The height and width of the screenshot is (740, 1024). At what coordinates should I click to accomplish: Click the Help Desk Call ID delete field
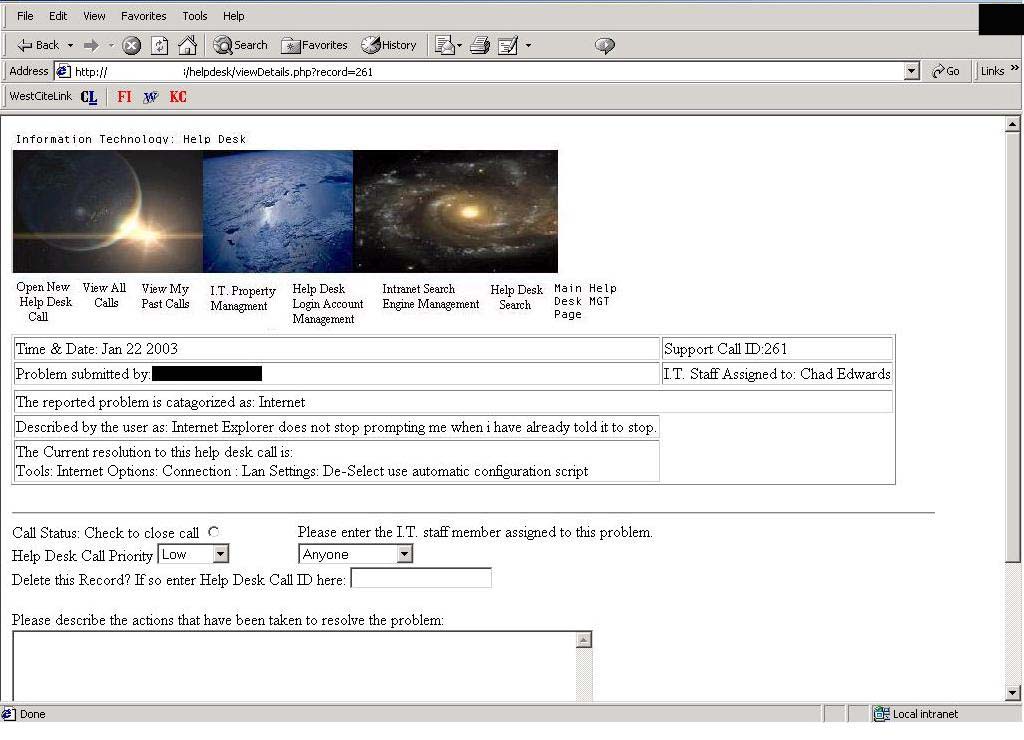click(421, 578)
